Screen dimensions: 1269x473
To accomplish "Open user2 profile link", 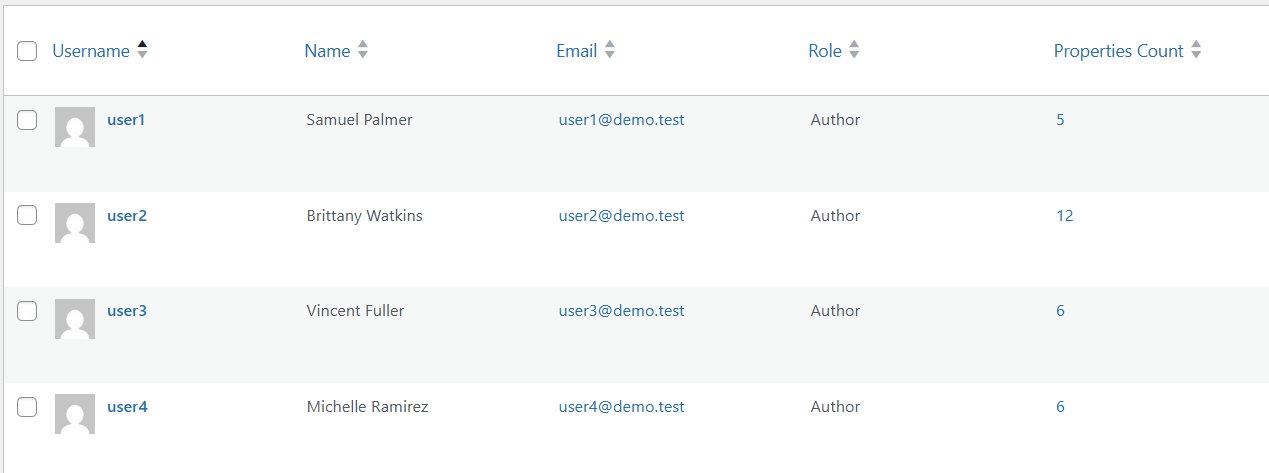I will [x=127, y=215].
